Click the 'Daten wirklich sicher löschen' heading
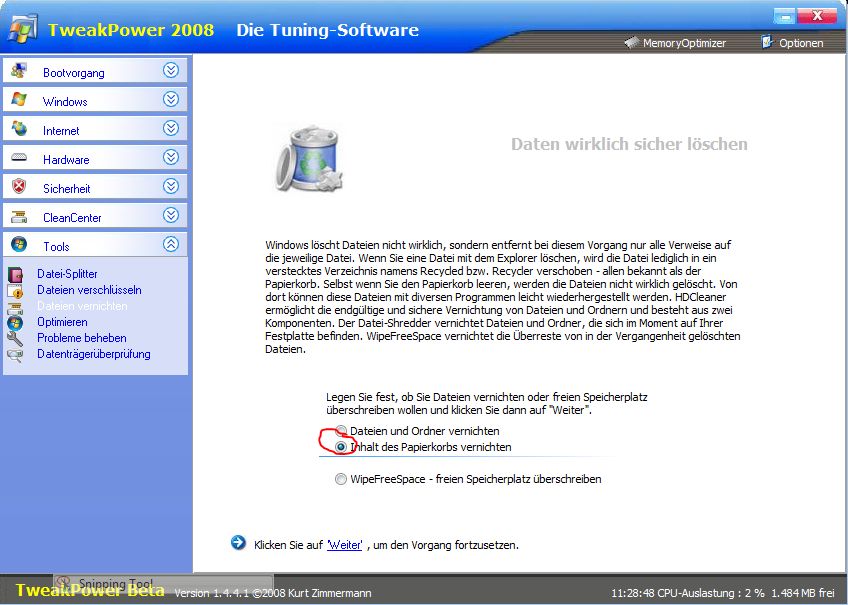The image size is (848, 605). tap(629, 144)
